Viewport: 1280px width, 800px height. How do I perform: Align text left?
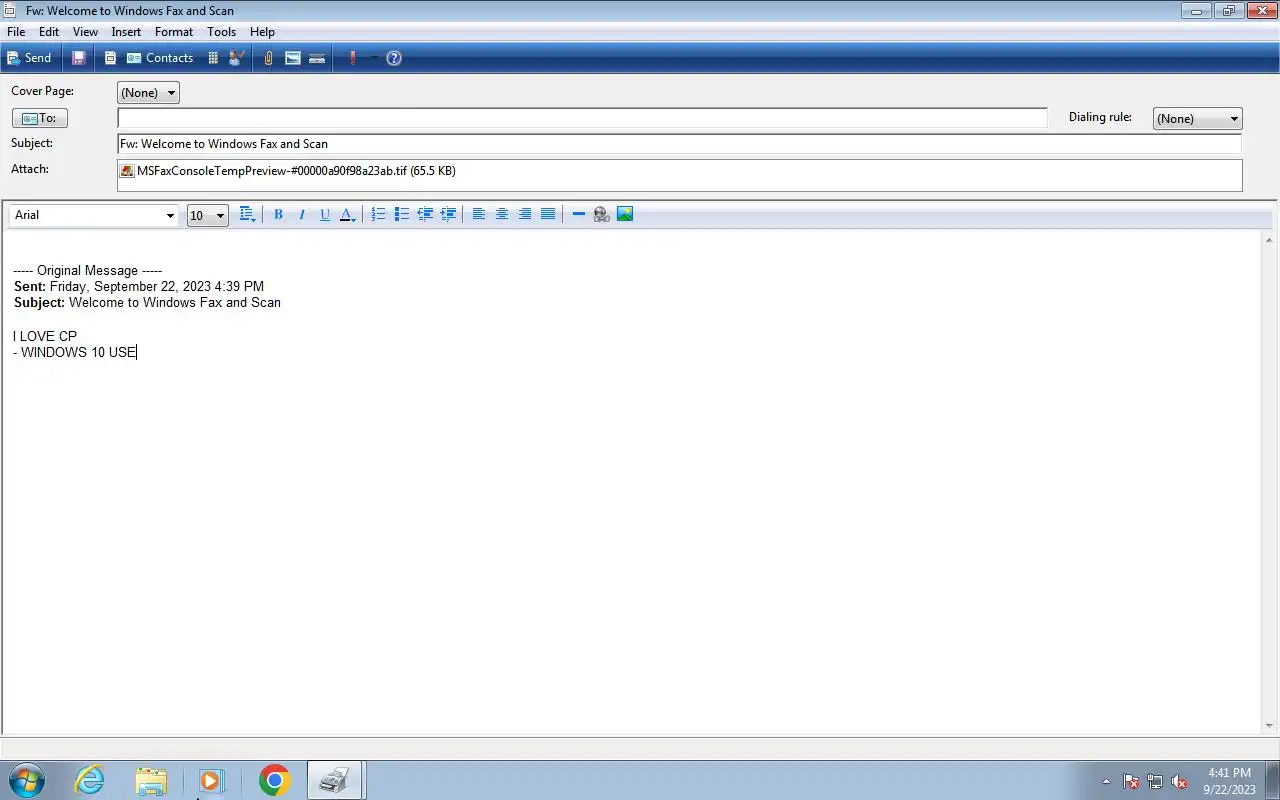pos(479,214)
